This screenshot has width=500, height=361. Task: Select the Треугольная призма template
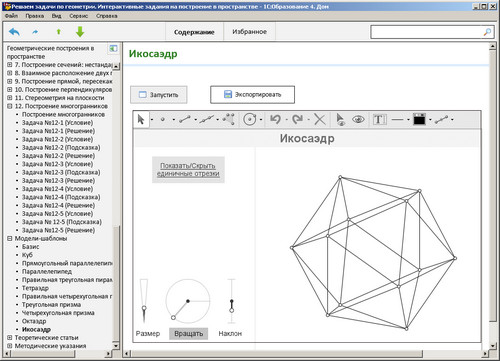point(51,305)
